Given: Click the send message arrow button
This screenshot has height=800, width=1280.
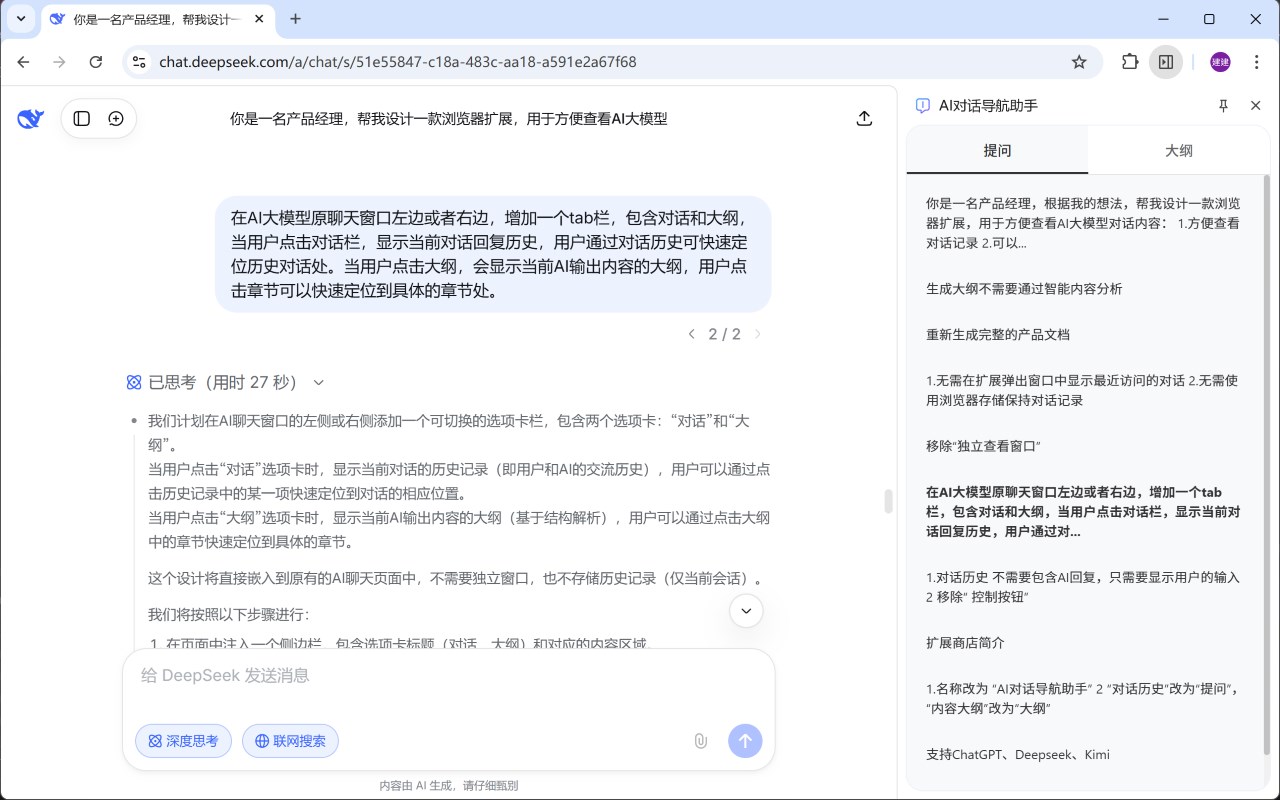Looking at the screenshot, I should 745,741.
